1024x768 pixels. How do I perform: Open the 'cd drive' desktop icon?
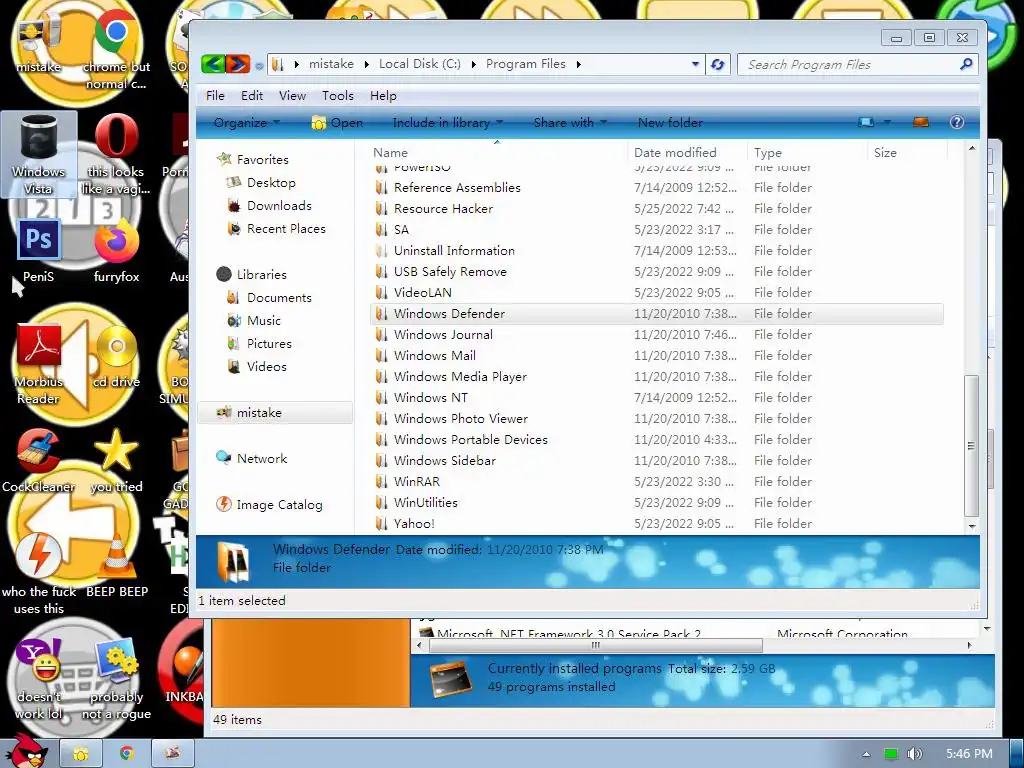pos(116,356)
